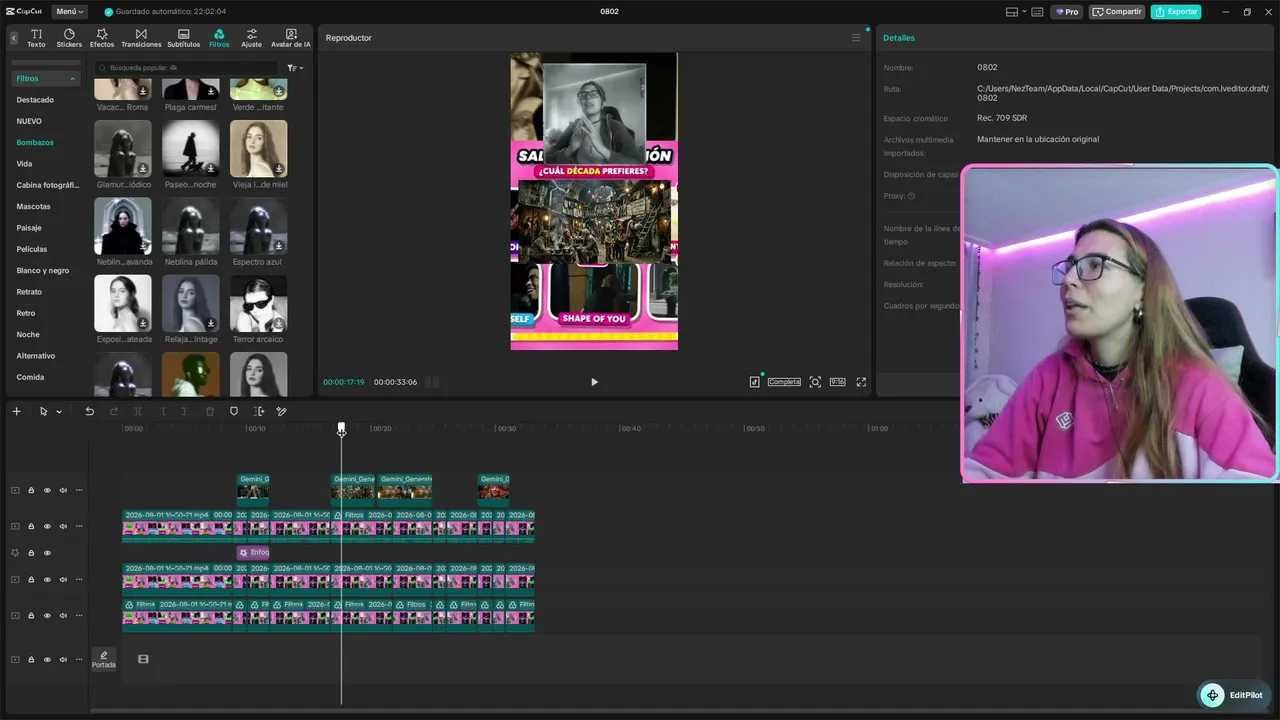The width and height of the screenshot is (1280, 720).
Task: Hide the Portada main track
Action: coord(47,660)
